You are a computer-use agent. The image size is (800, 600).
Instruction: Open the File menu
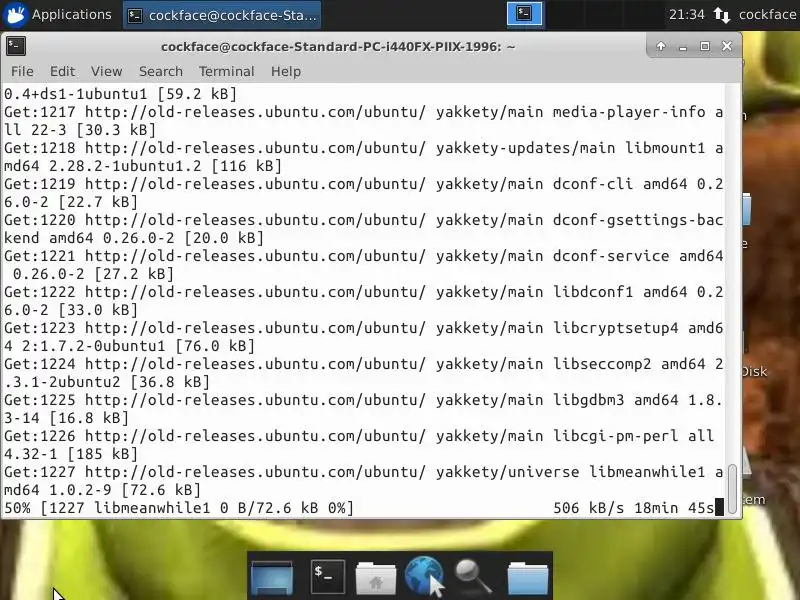[22, 71]
